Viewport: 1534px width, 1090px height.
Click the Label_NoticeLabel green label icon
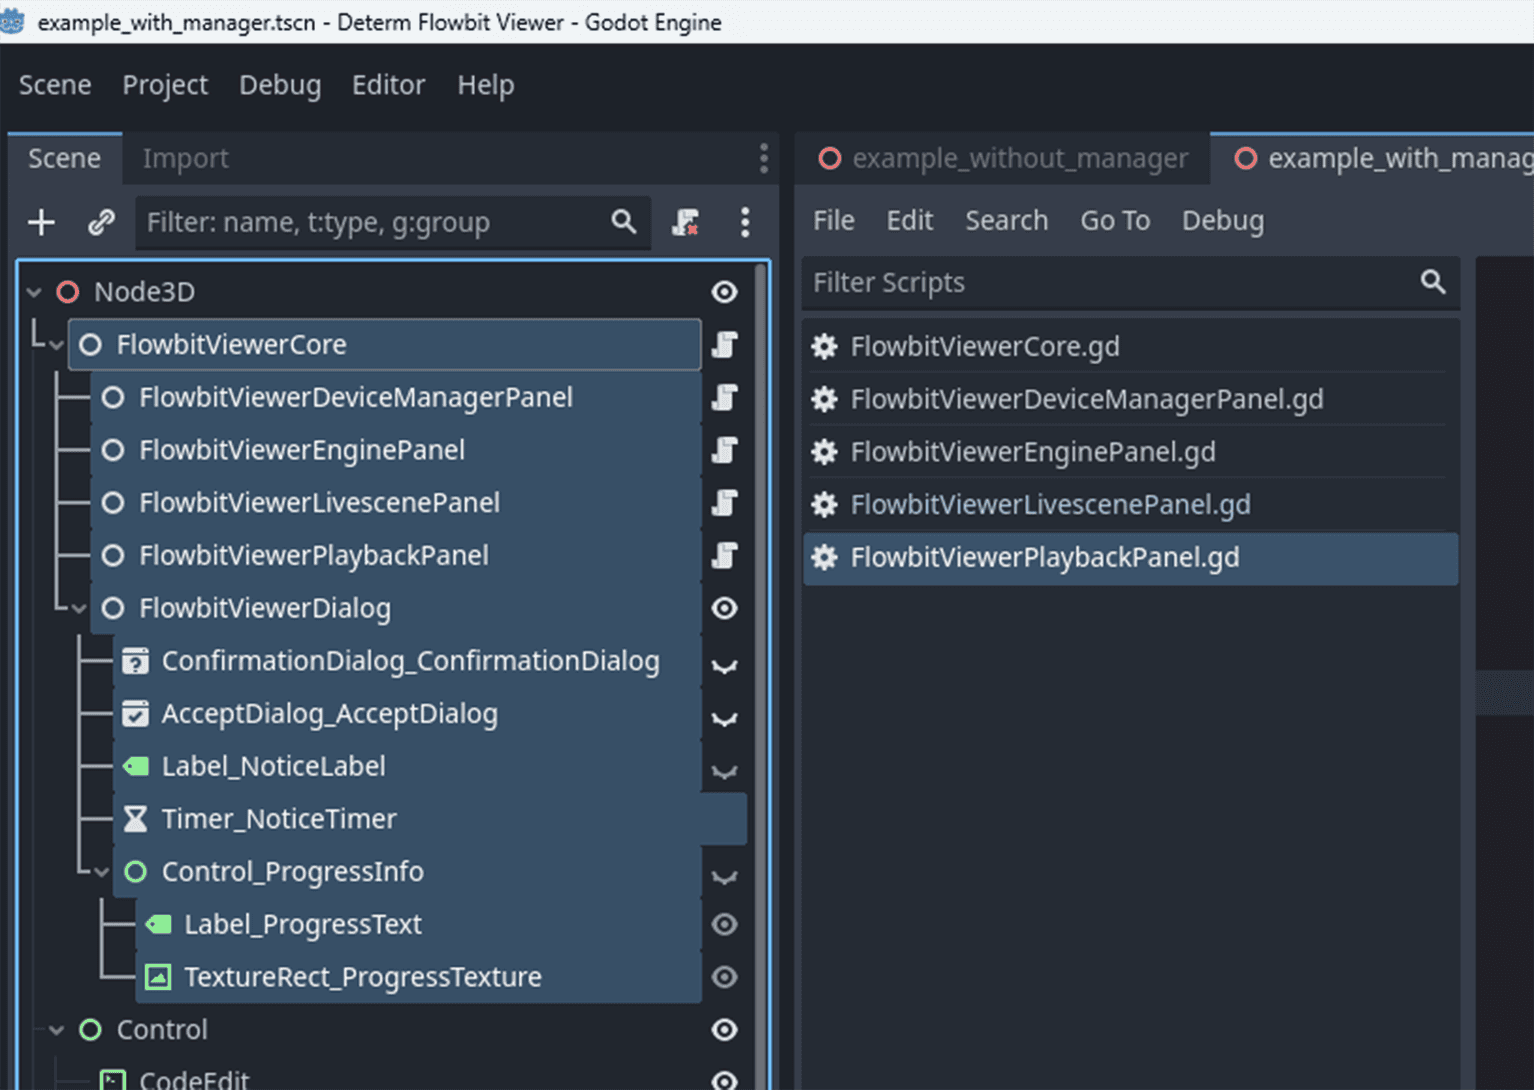coord(135,766)
